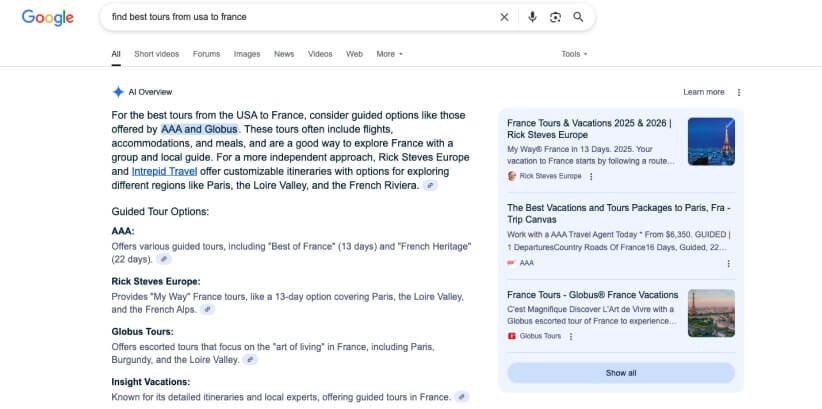
Task: Switch to the Web tab
Action: tap(354, 54)
